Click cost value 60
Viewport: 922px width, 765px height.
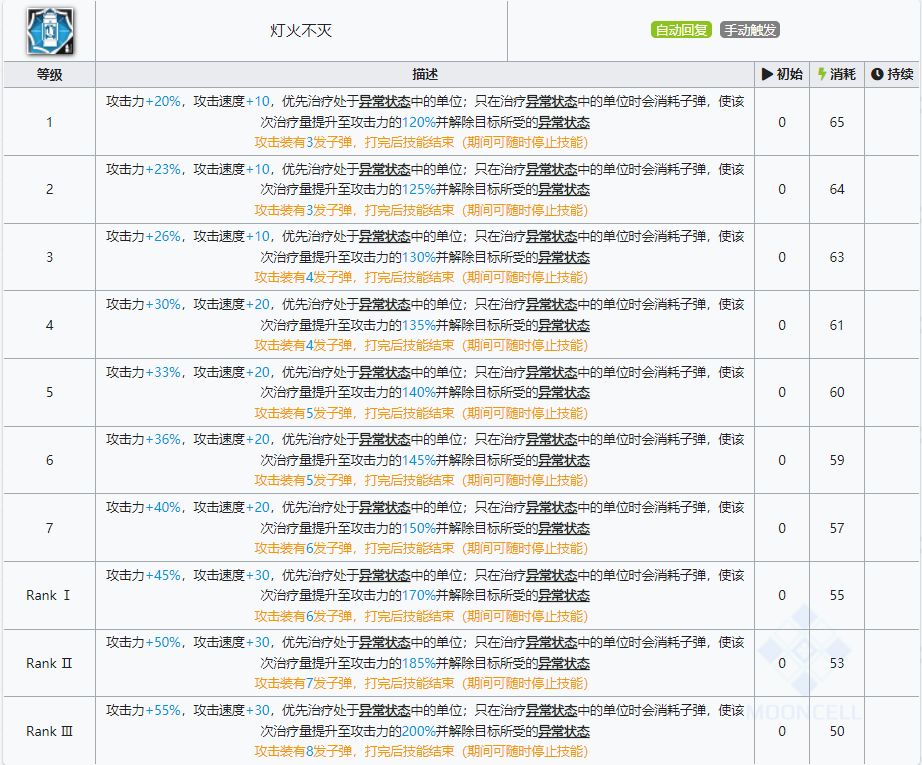coord(837,392)
